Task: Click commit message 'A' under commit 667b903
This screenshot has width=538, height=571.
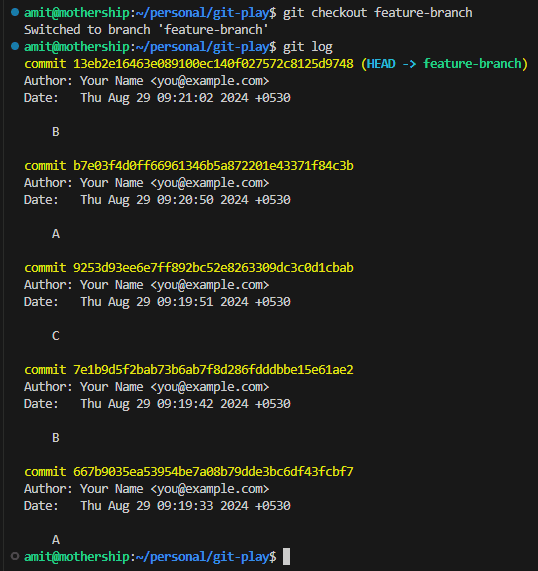Action: pos(56,540)
